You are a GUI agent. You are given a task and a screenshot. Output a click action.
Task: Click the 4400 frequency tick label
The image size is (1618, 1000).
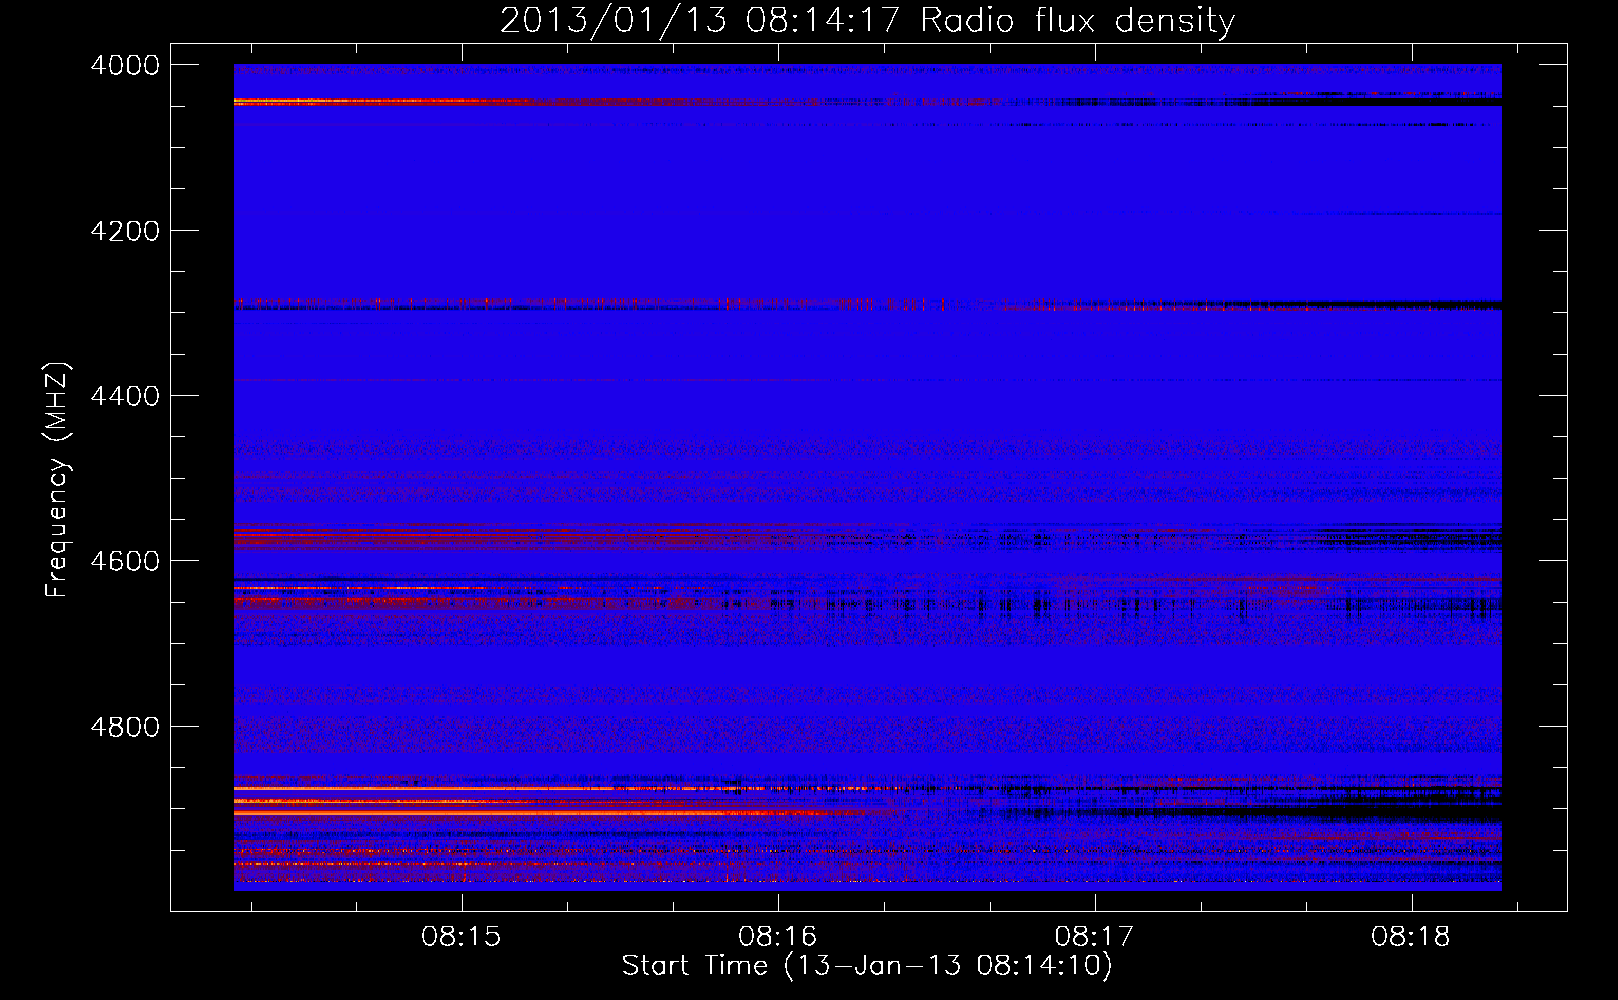125,396
